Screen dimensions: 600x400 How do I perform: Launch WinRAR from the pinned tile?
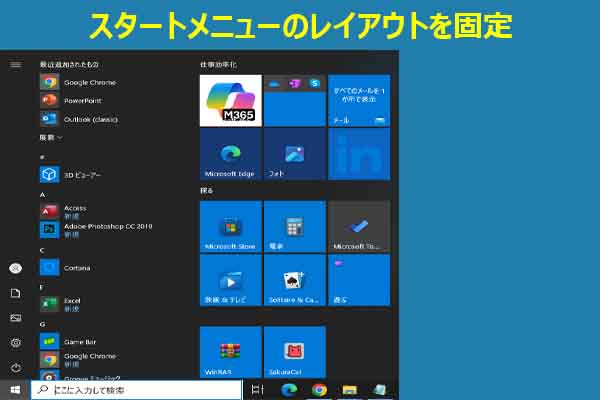[x=230, y=351]
